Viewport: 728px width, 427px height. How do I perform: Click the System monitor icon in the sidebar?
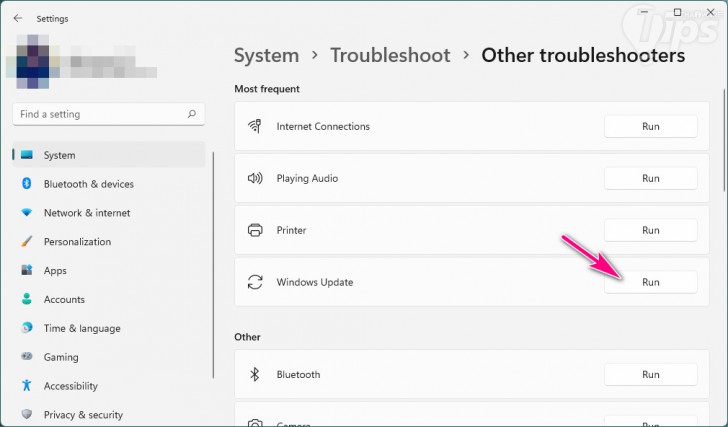(27, 155)
